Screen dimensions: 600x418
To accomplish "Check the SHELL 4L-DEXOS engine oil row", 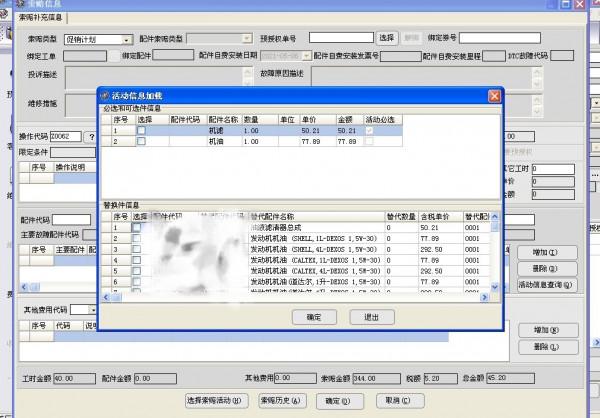I will pyautogui.click(x=136, y=249).
